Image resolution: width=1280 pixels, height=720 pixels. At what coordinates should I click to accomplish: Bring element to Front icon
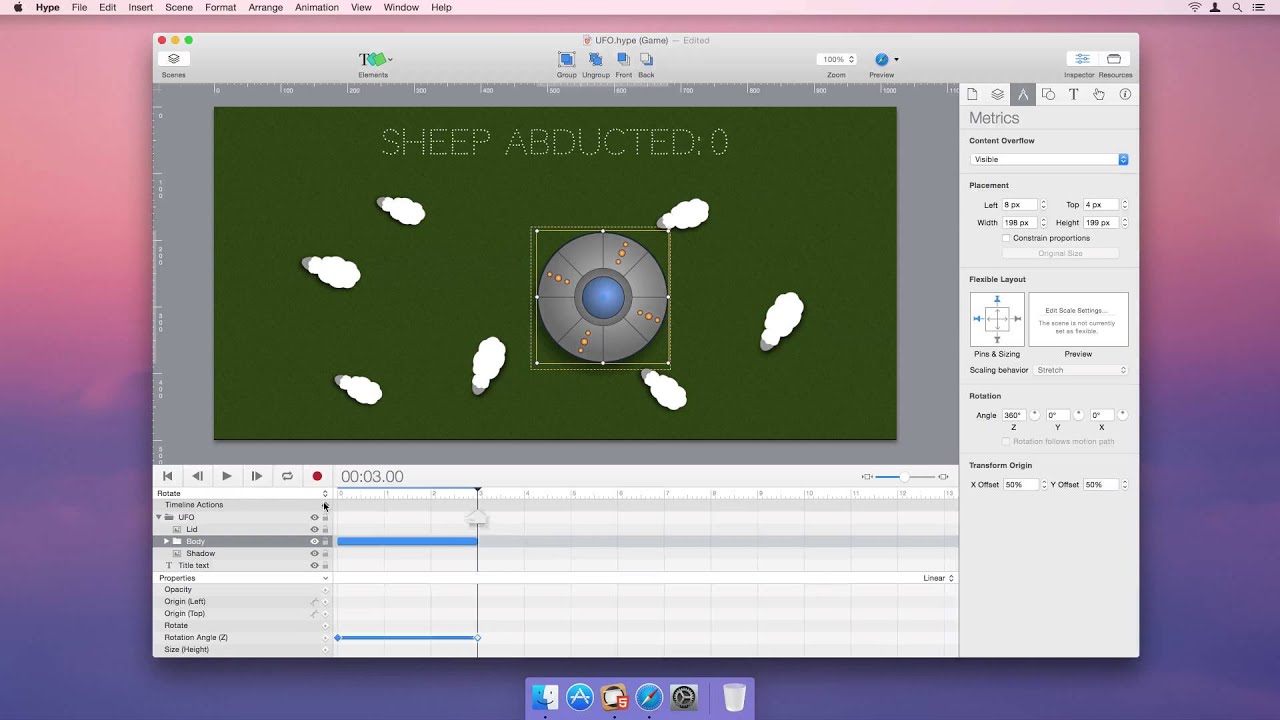(x=623, y=60)
